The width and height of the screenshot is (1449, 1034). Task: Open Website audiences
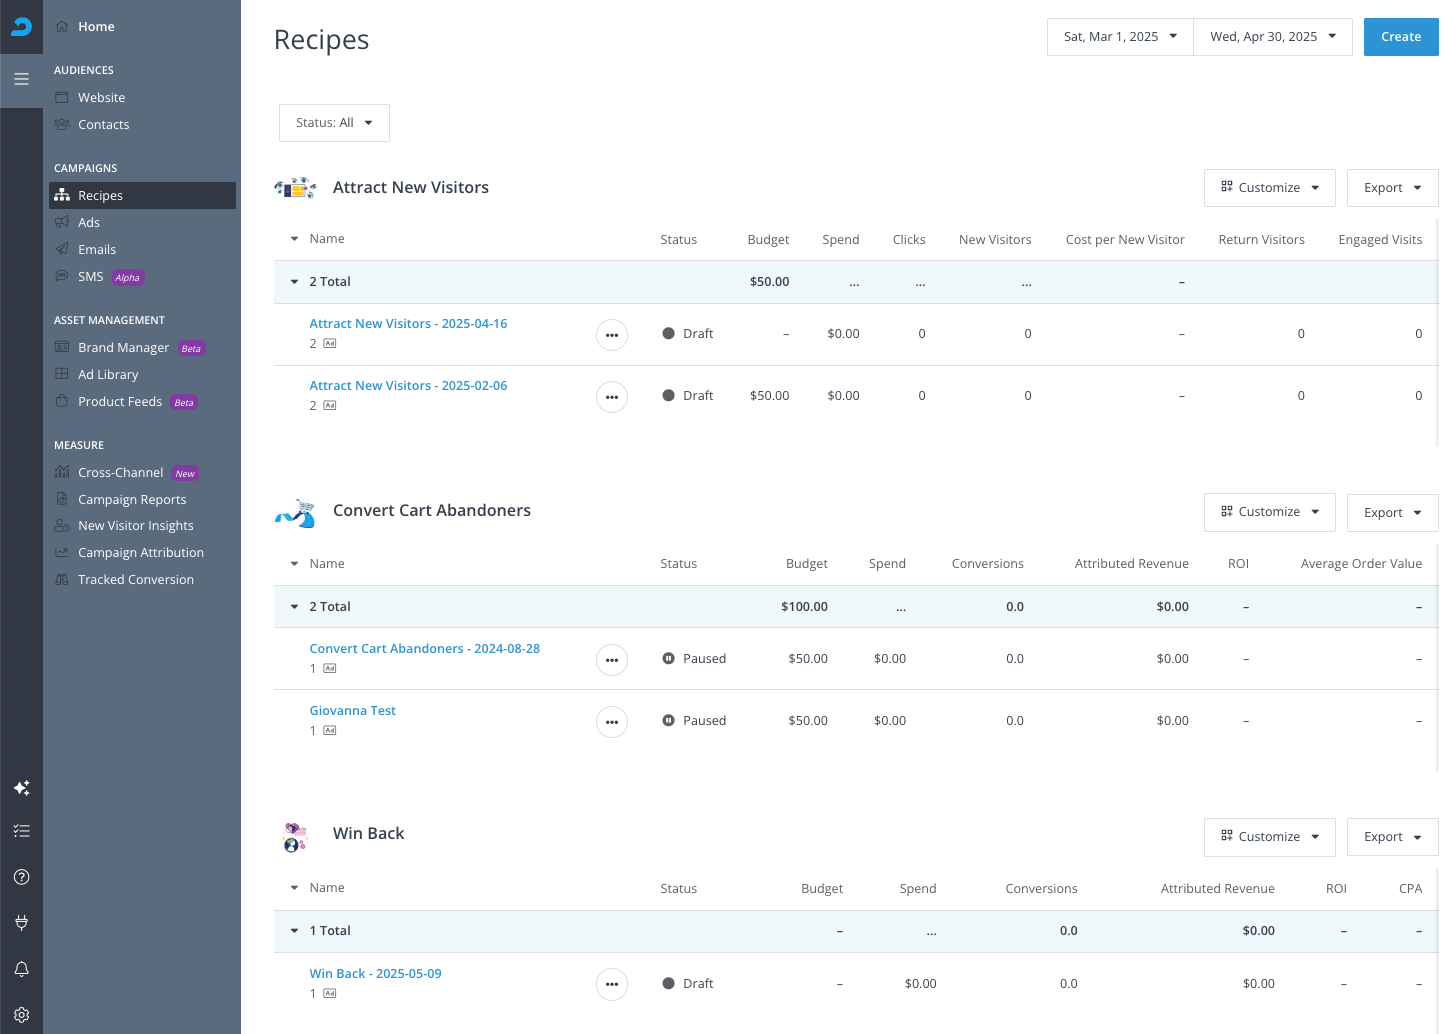pyautogui.click(x=101, y=98)
